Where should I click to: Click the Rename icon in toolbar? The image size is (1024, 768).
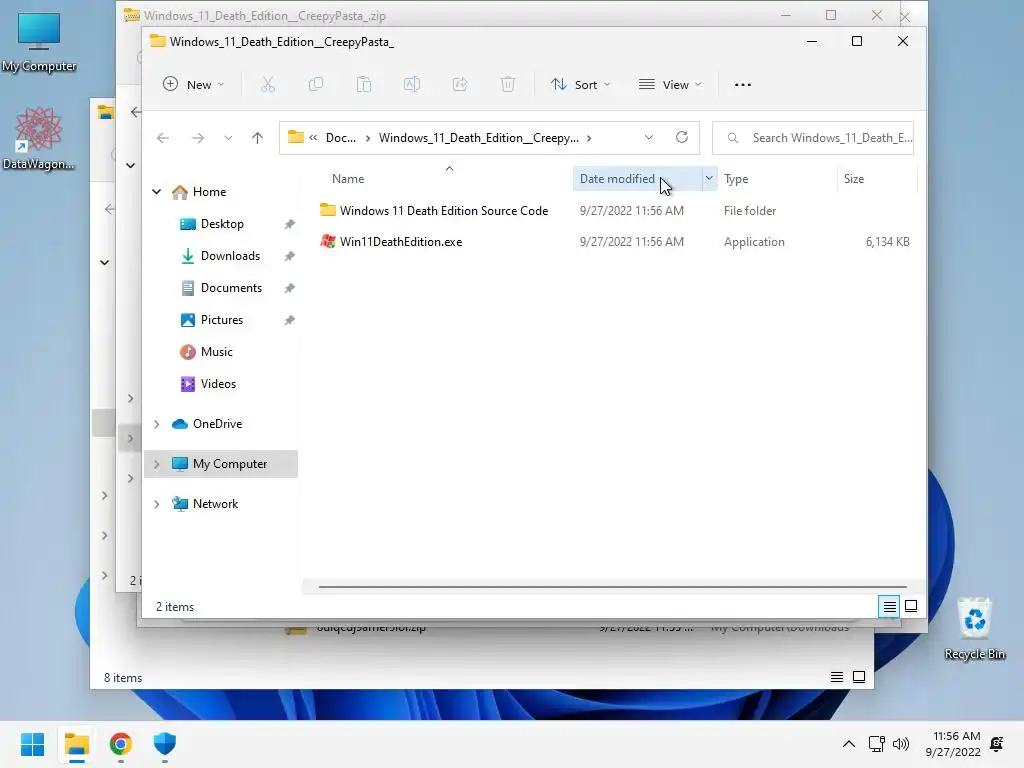click(x=412, y=84)
